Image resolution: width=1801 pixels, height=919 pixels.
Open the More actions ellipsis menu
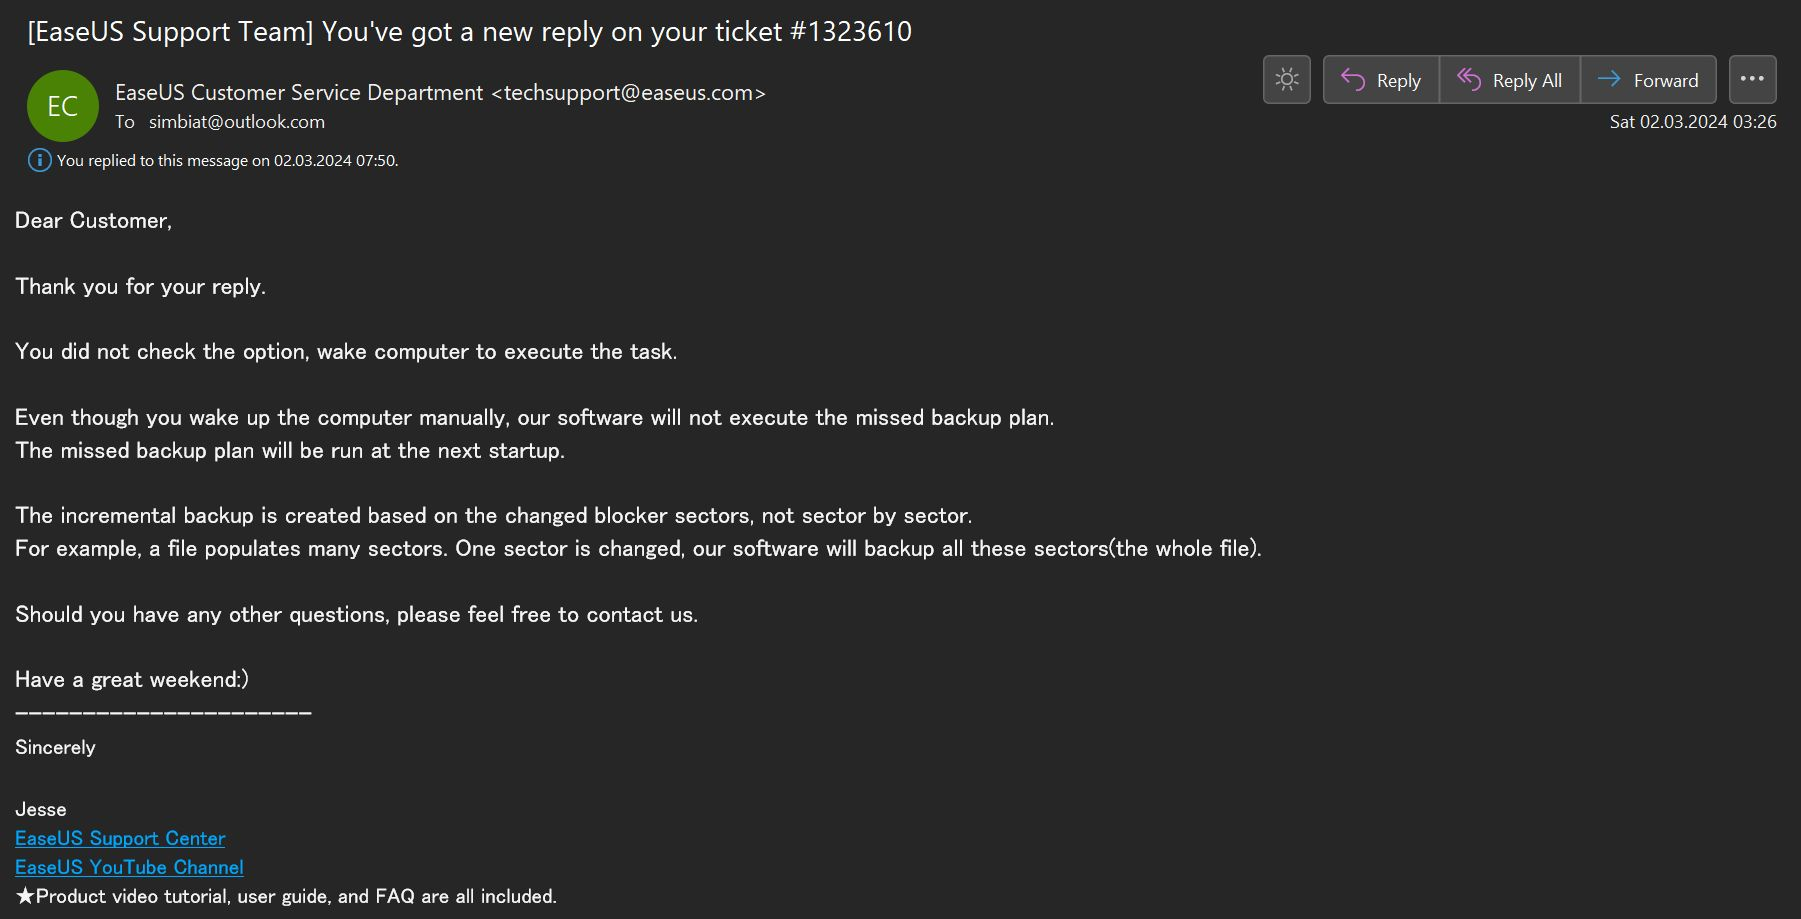(x=1752, y=80)
